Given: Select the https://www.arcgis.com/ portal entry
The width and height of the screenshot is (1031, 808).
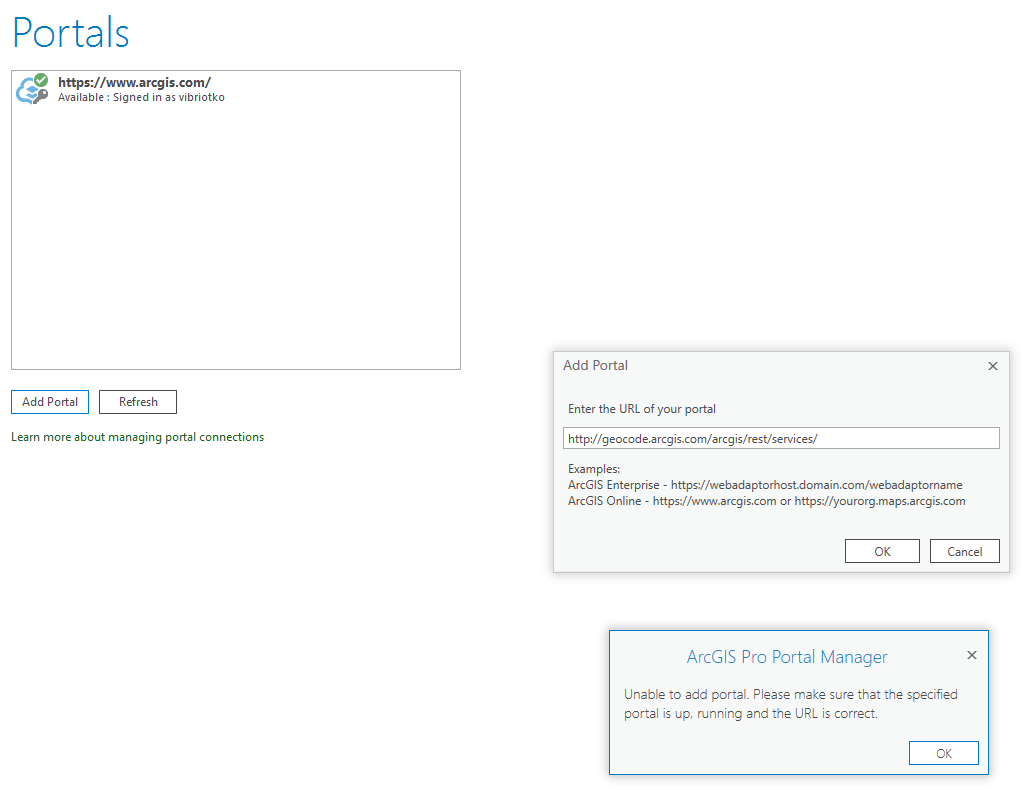Looking at the screenshot, I should click(235, 89).
